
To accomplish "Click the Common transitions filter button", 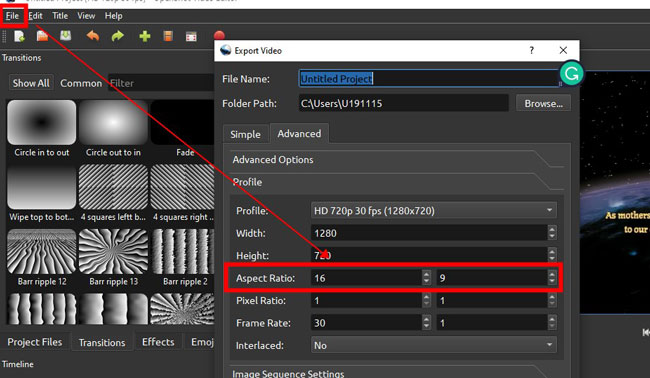I will click(81, 83).
